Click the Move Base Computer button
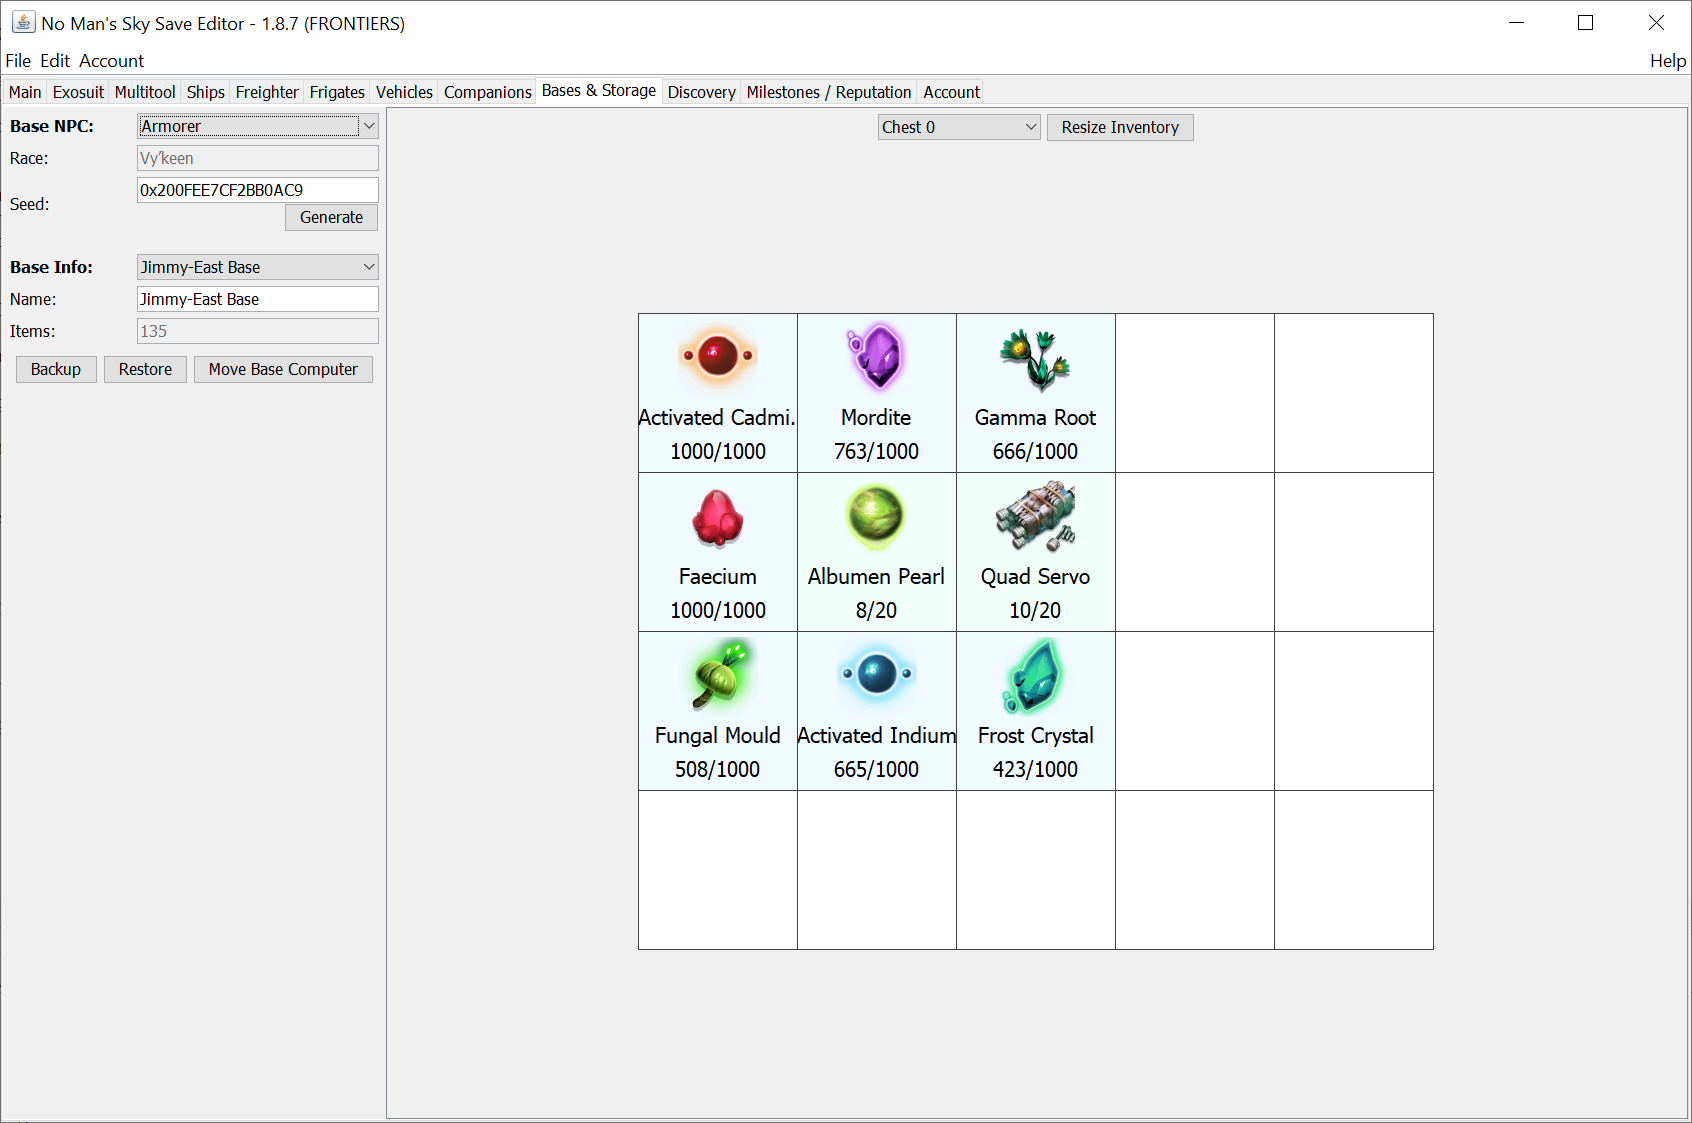1692x1123 pixels. [x=283, y=369]
